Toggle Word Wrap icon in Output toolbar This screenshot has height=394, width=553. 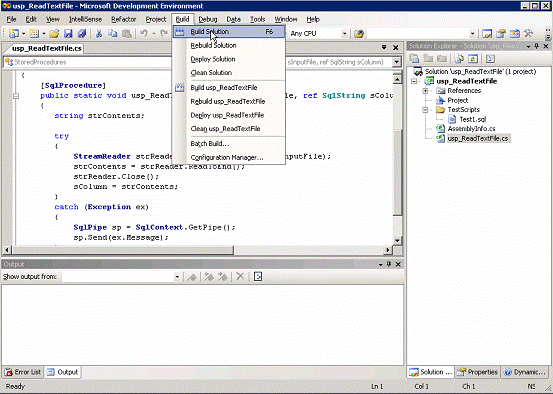pyautogui.click(x=258, y=277)
